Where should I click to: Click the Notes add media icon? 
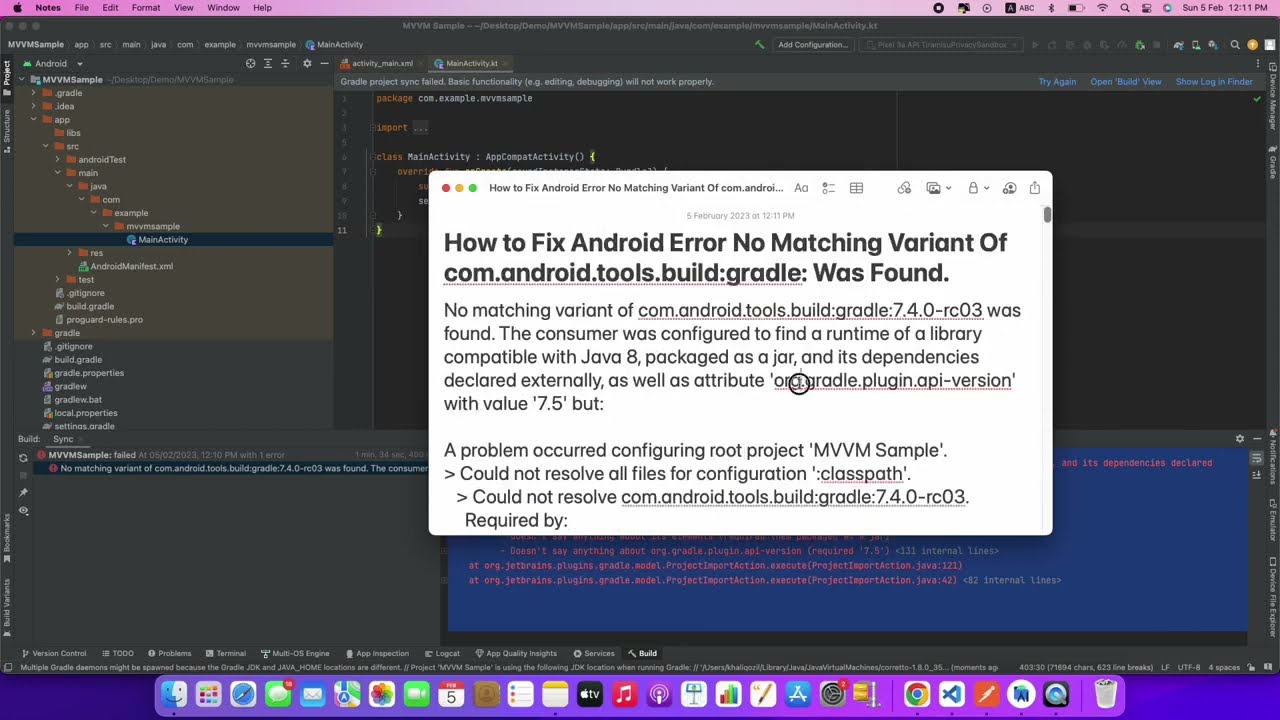click(x=934, y=188)
